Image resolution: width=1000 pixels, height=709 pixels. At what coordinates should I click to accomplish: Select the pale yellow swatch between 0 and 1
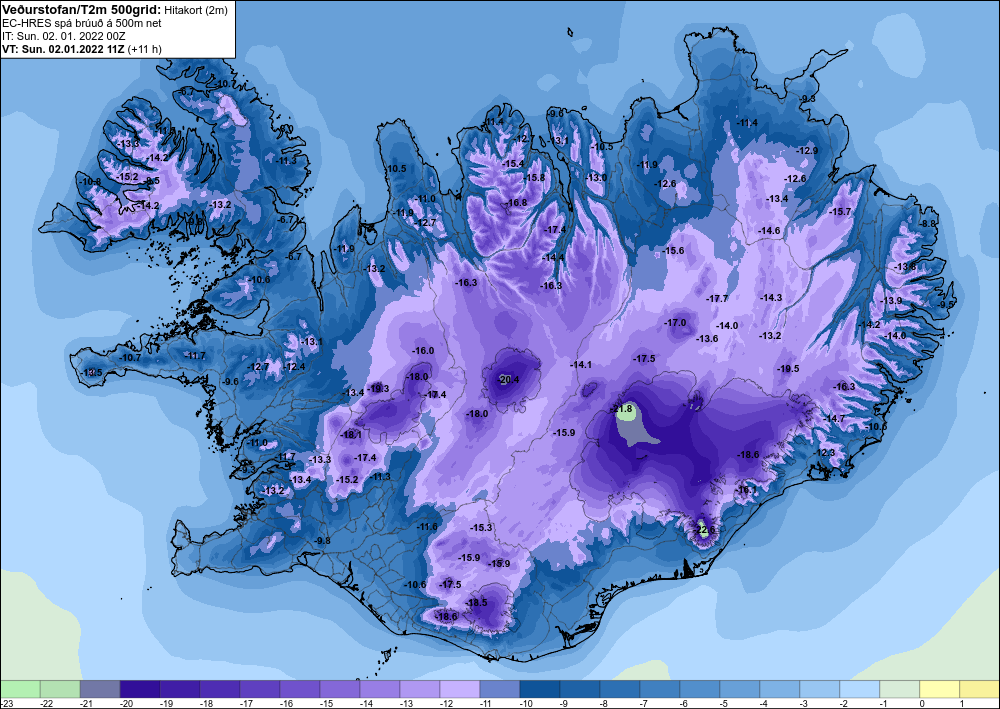click(940, 689)
